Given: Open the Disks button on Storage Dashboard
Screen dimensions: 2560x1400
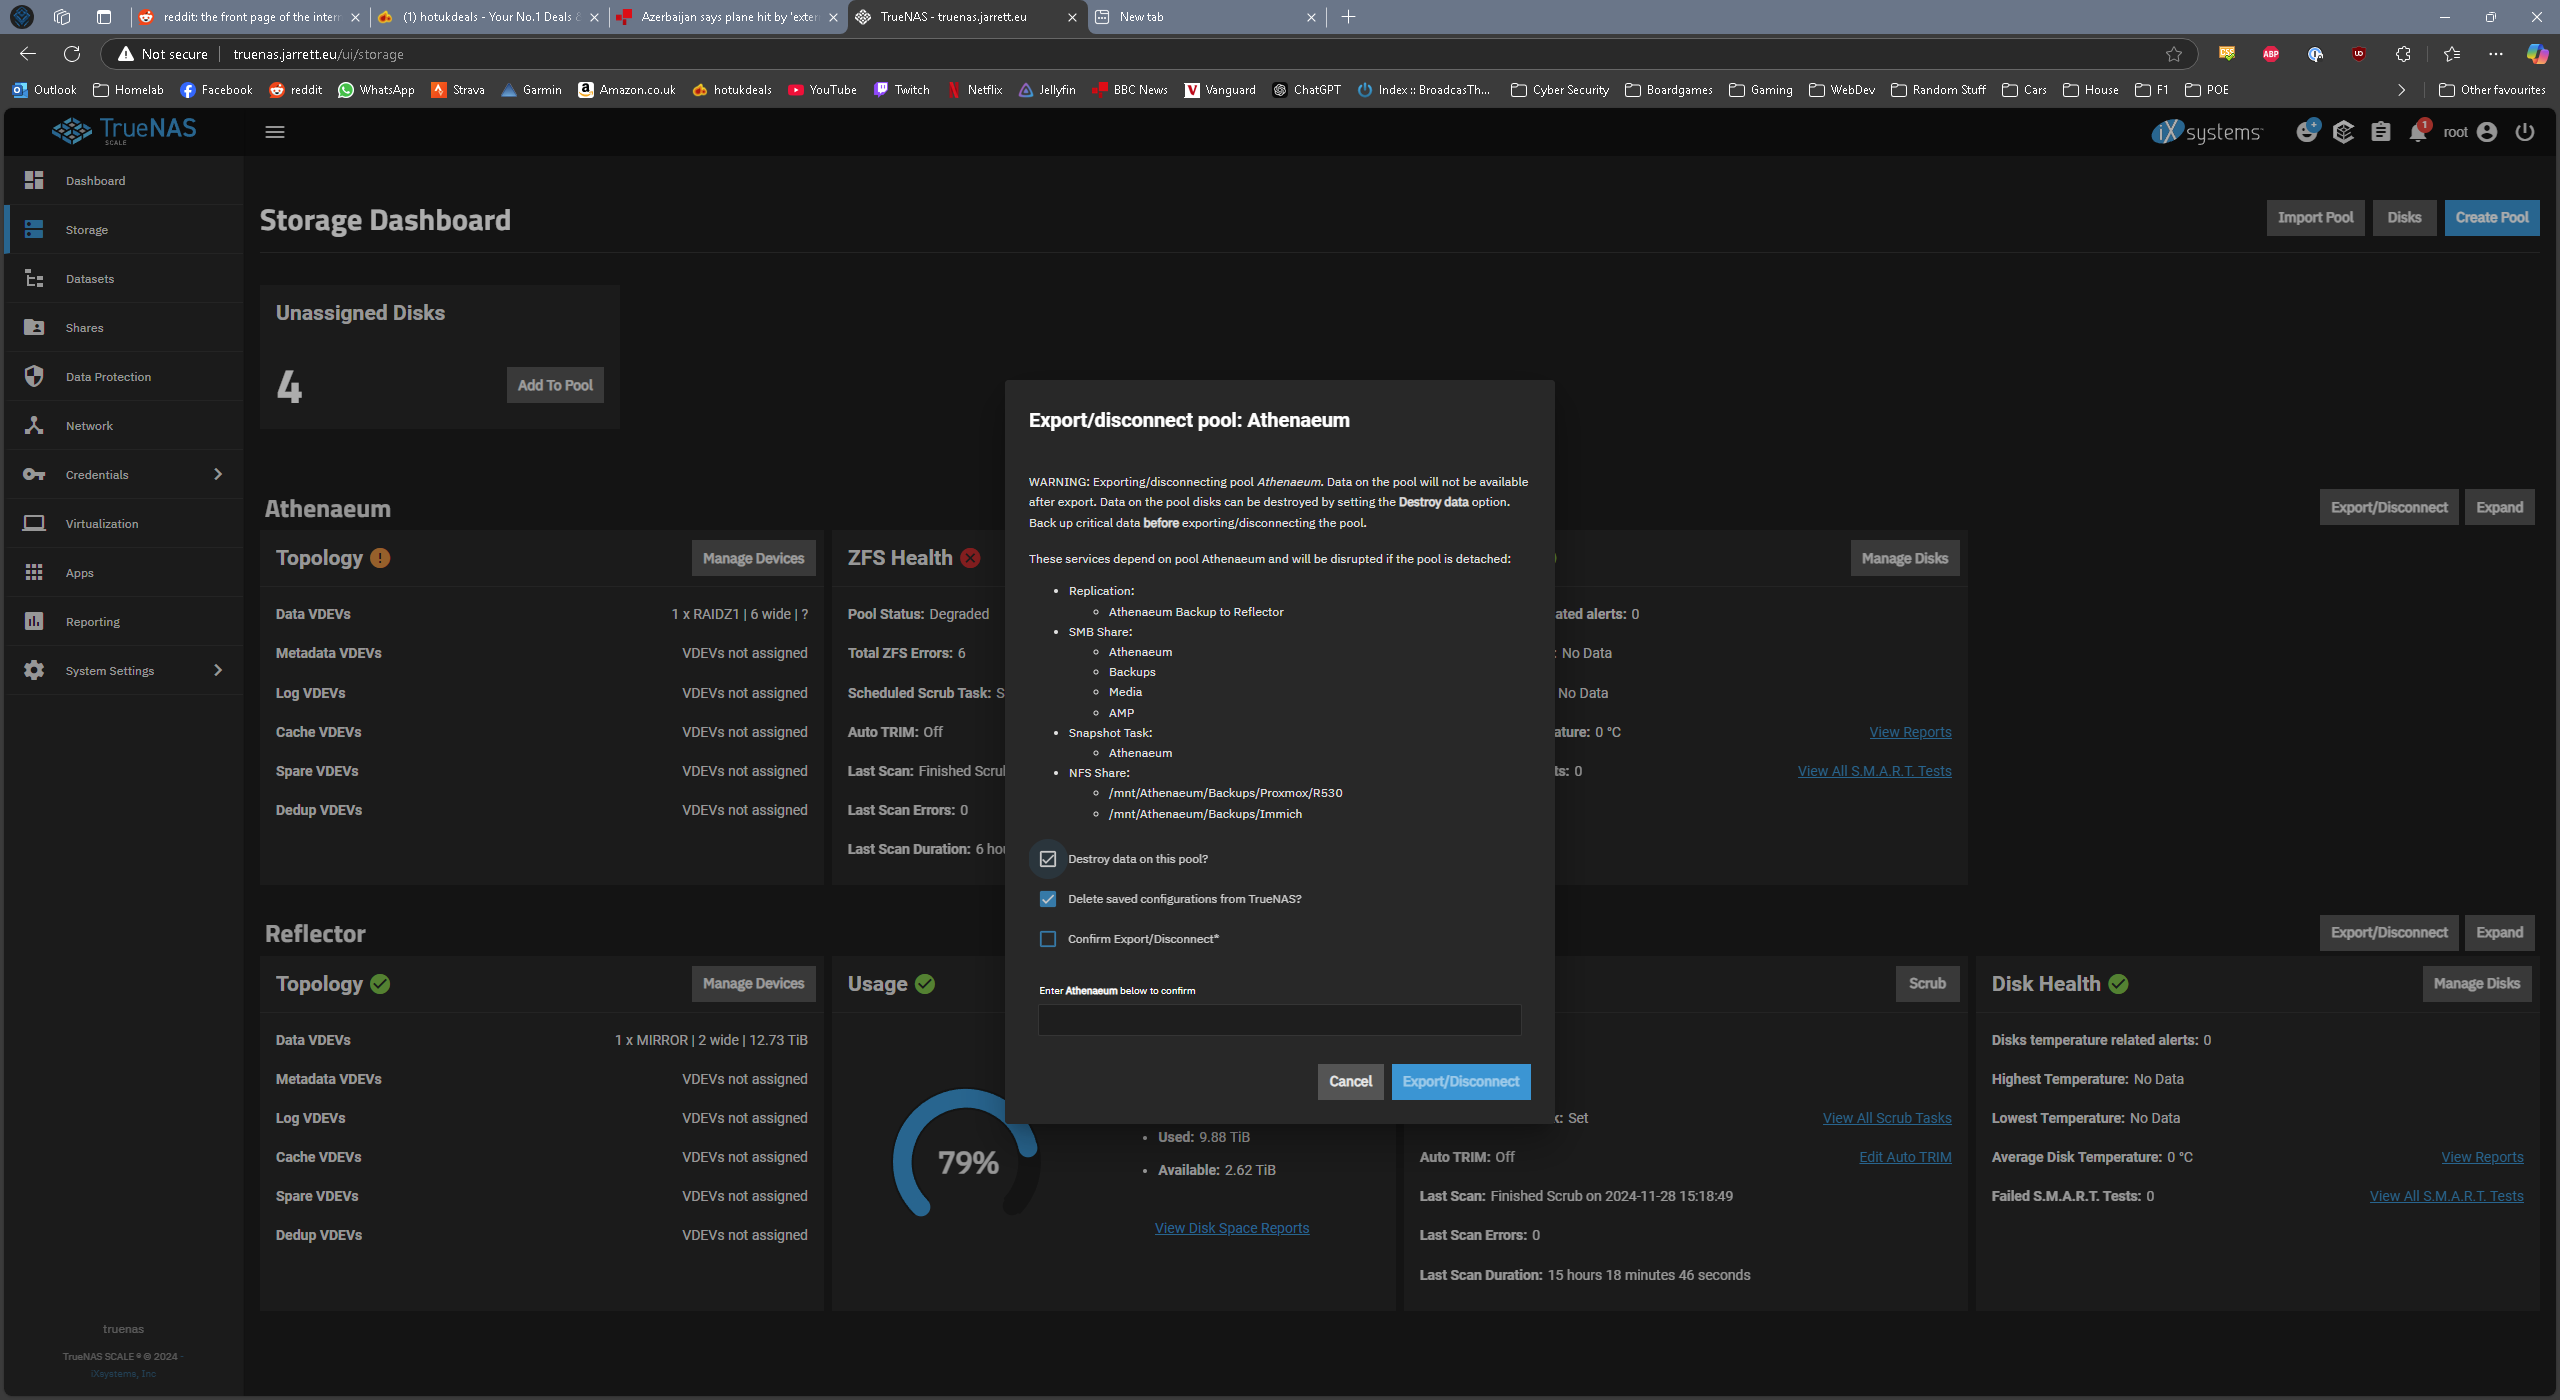Looking at the screenshot, I should point(2404,218).
